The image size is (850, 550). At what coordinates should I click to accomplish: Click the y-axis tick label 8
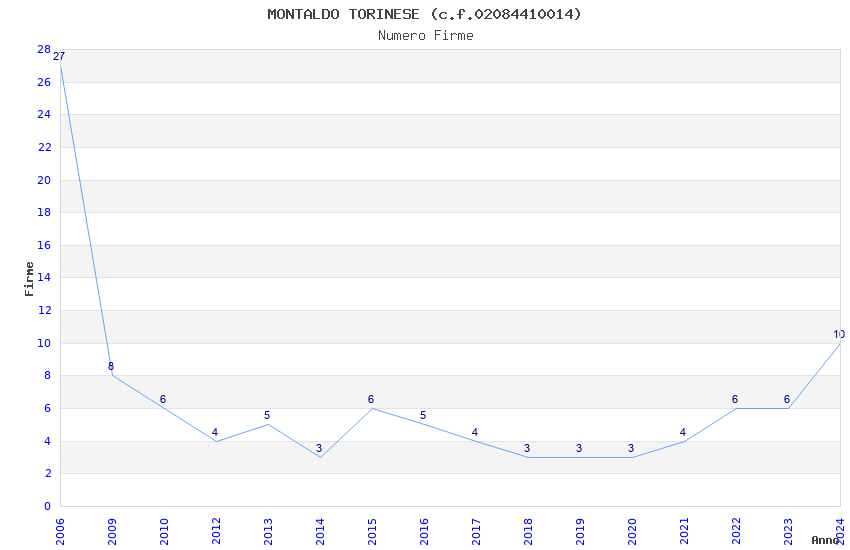[x=48, y=376]
